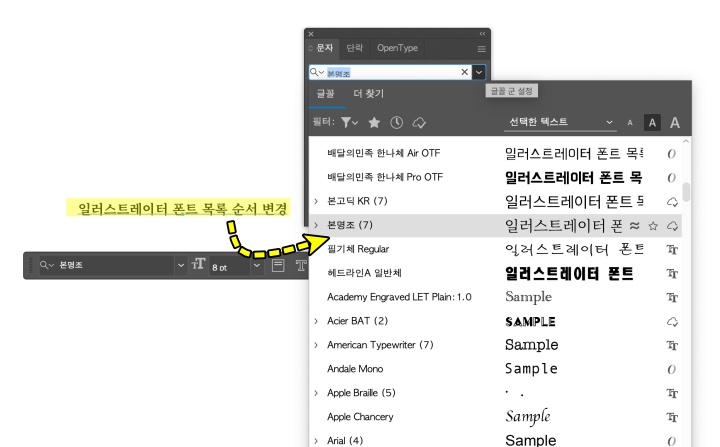The width and height of the screenshot is (720, 447).
Task: Select 헤드라인A 일반체 font
Action: pos(364,273)
